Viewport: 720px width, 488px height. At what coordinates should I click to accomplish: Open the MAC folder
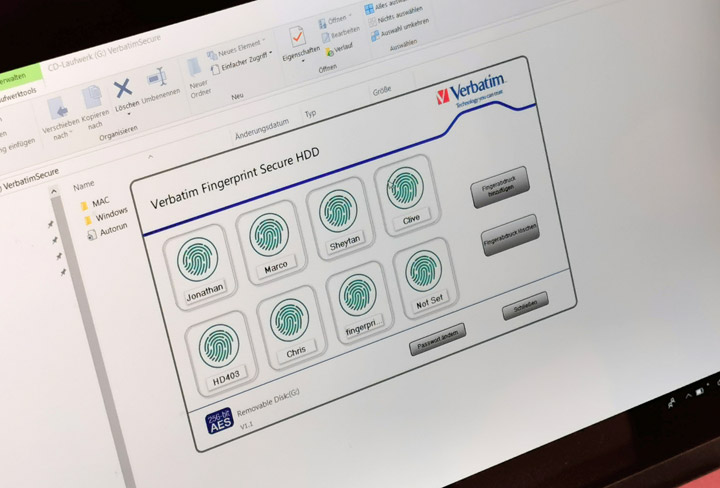[x=95, y=202]
